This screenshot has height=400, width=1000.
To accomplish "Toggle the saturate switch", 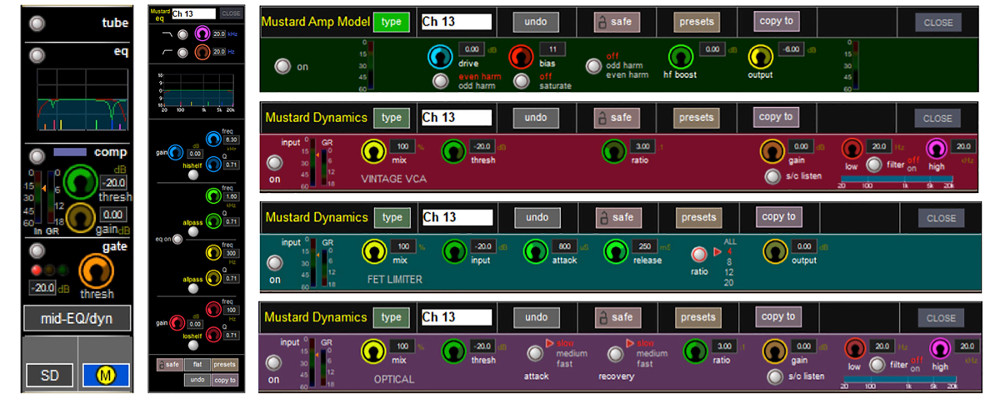I will coord(522,81).
